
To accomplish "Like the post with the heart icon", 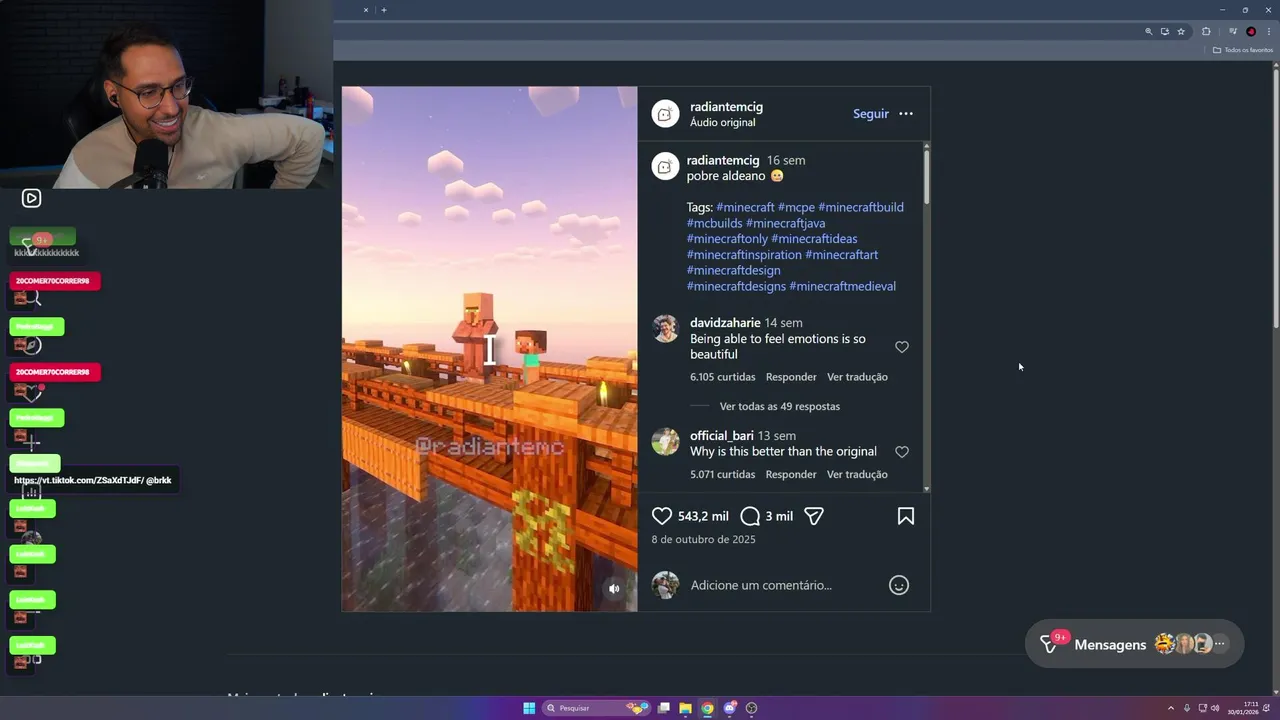I will [662, 516].
